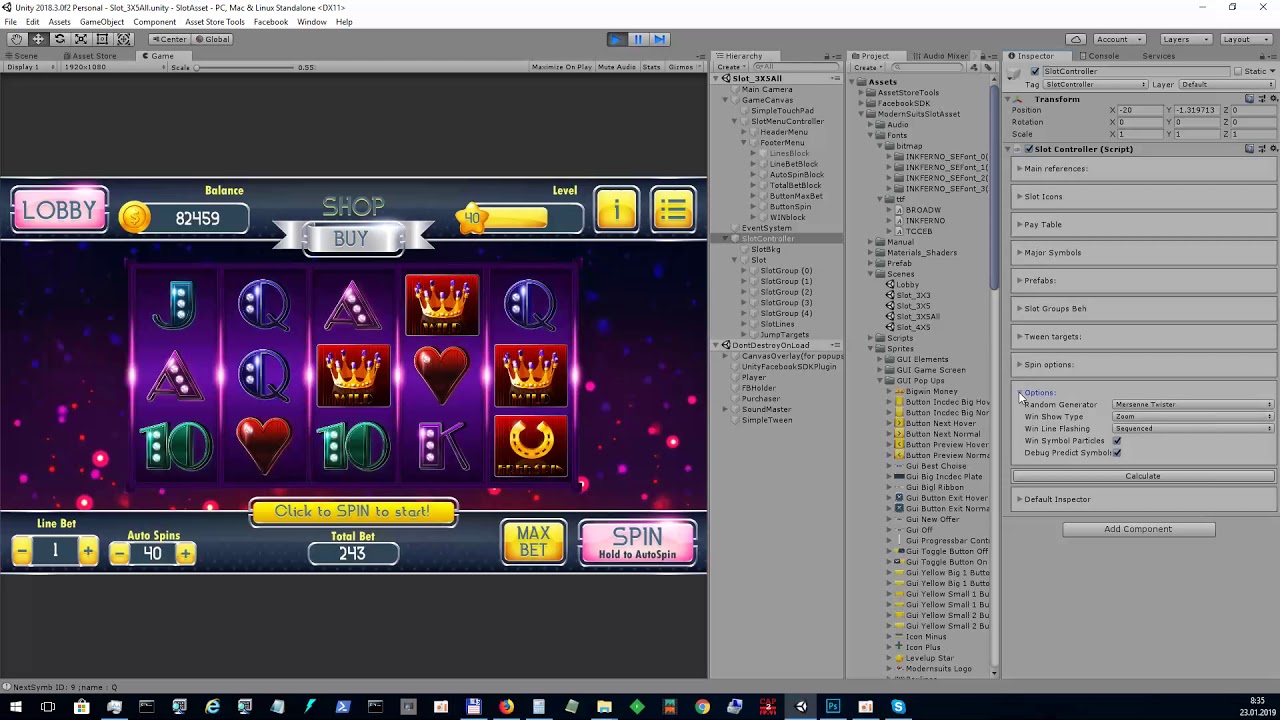Image resolution: width=1280 pixels, height=720 pixels.
Task: Toggle SlotController active checkbox in Inspector
Action: (1034, 72)
